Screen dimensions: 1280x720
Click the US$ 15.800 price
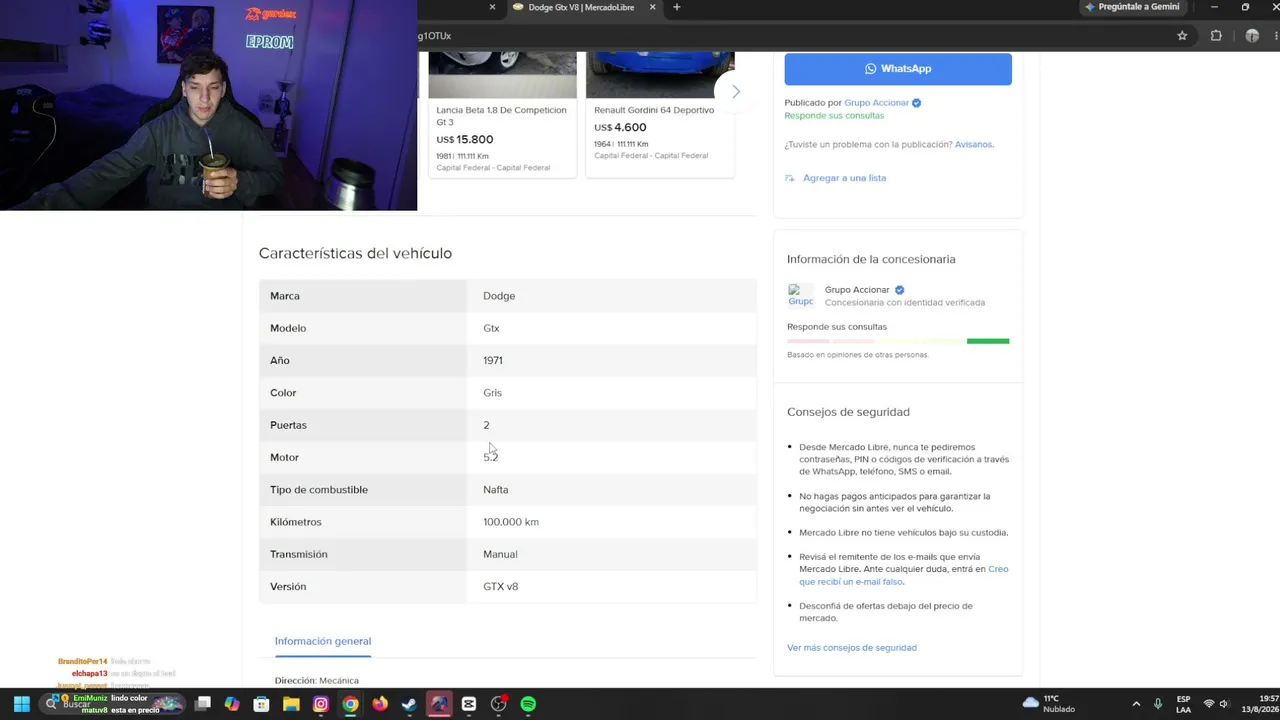coord(465,140)
